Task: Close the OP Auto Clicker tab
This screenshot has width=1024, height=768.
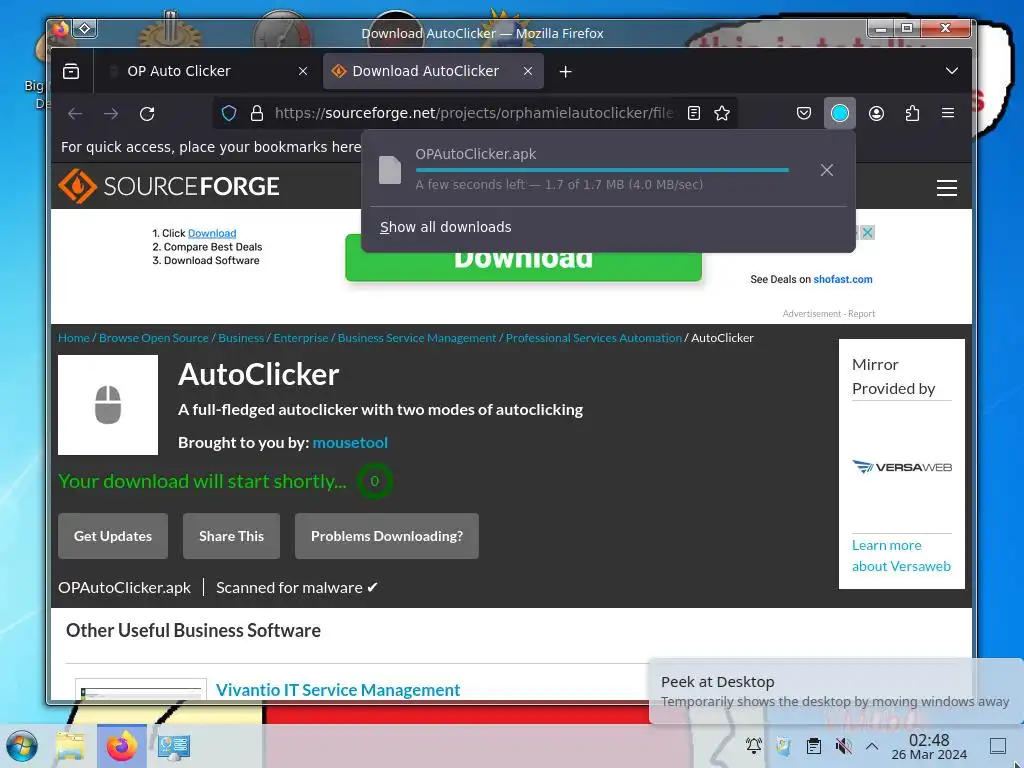Action: (x=303, y=71)
